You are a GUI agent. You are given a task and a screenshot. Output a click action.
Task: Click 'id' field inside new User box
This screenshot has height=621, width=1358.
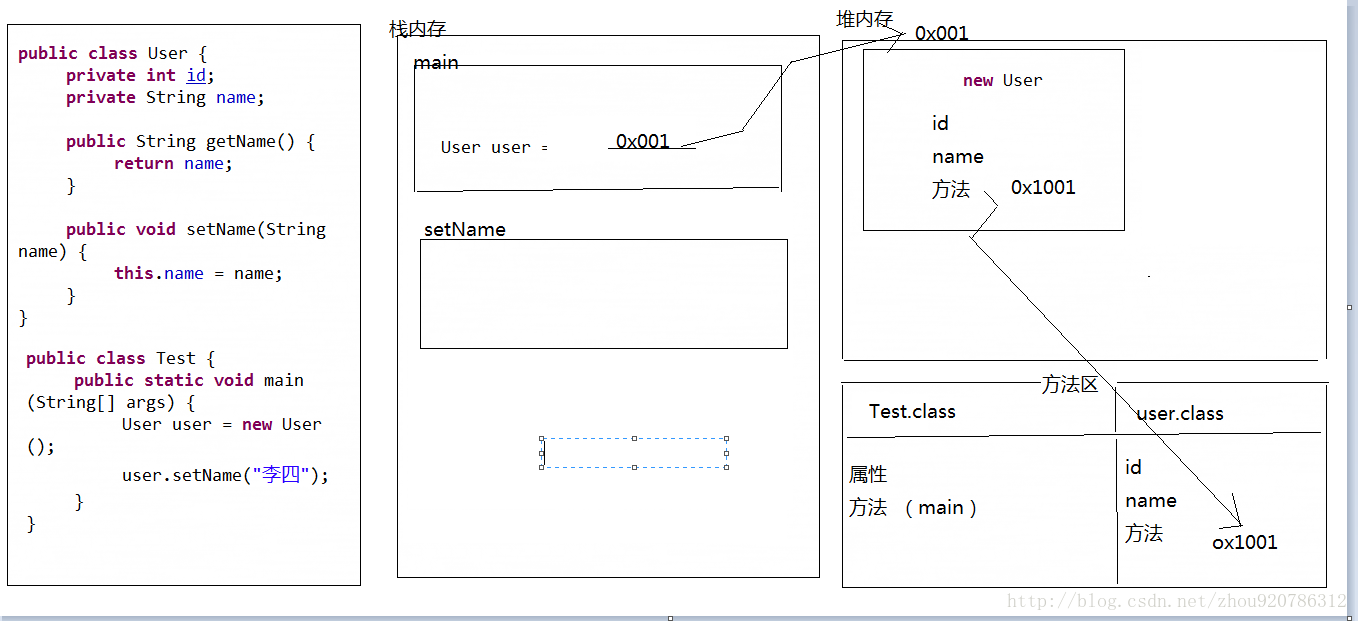940,124
